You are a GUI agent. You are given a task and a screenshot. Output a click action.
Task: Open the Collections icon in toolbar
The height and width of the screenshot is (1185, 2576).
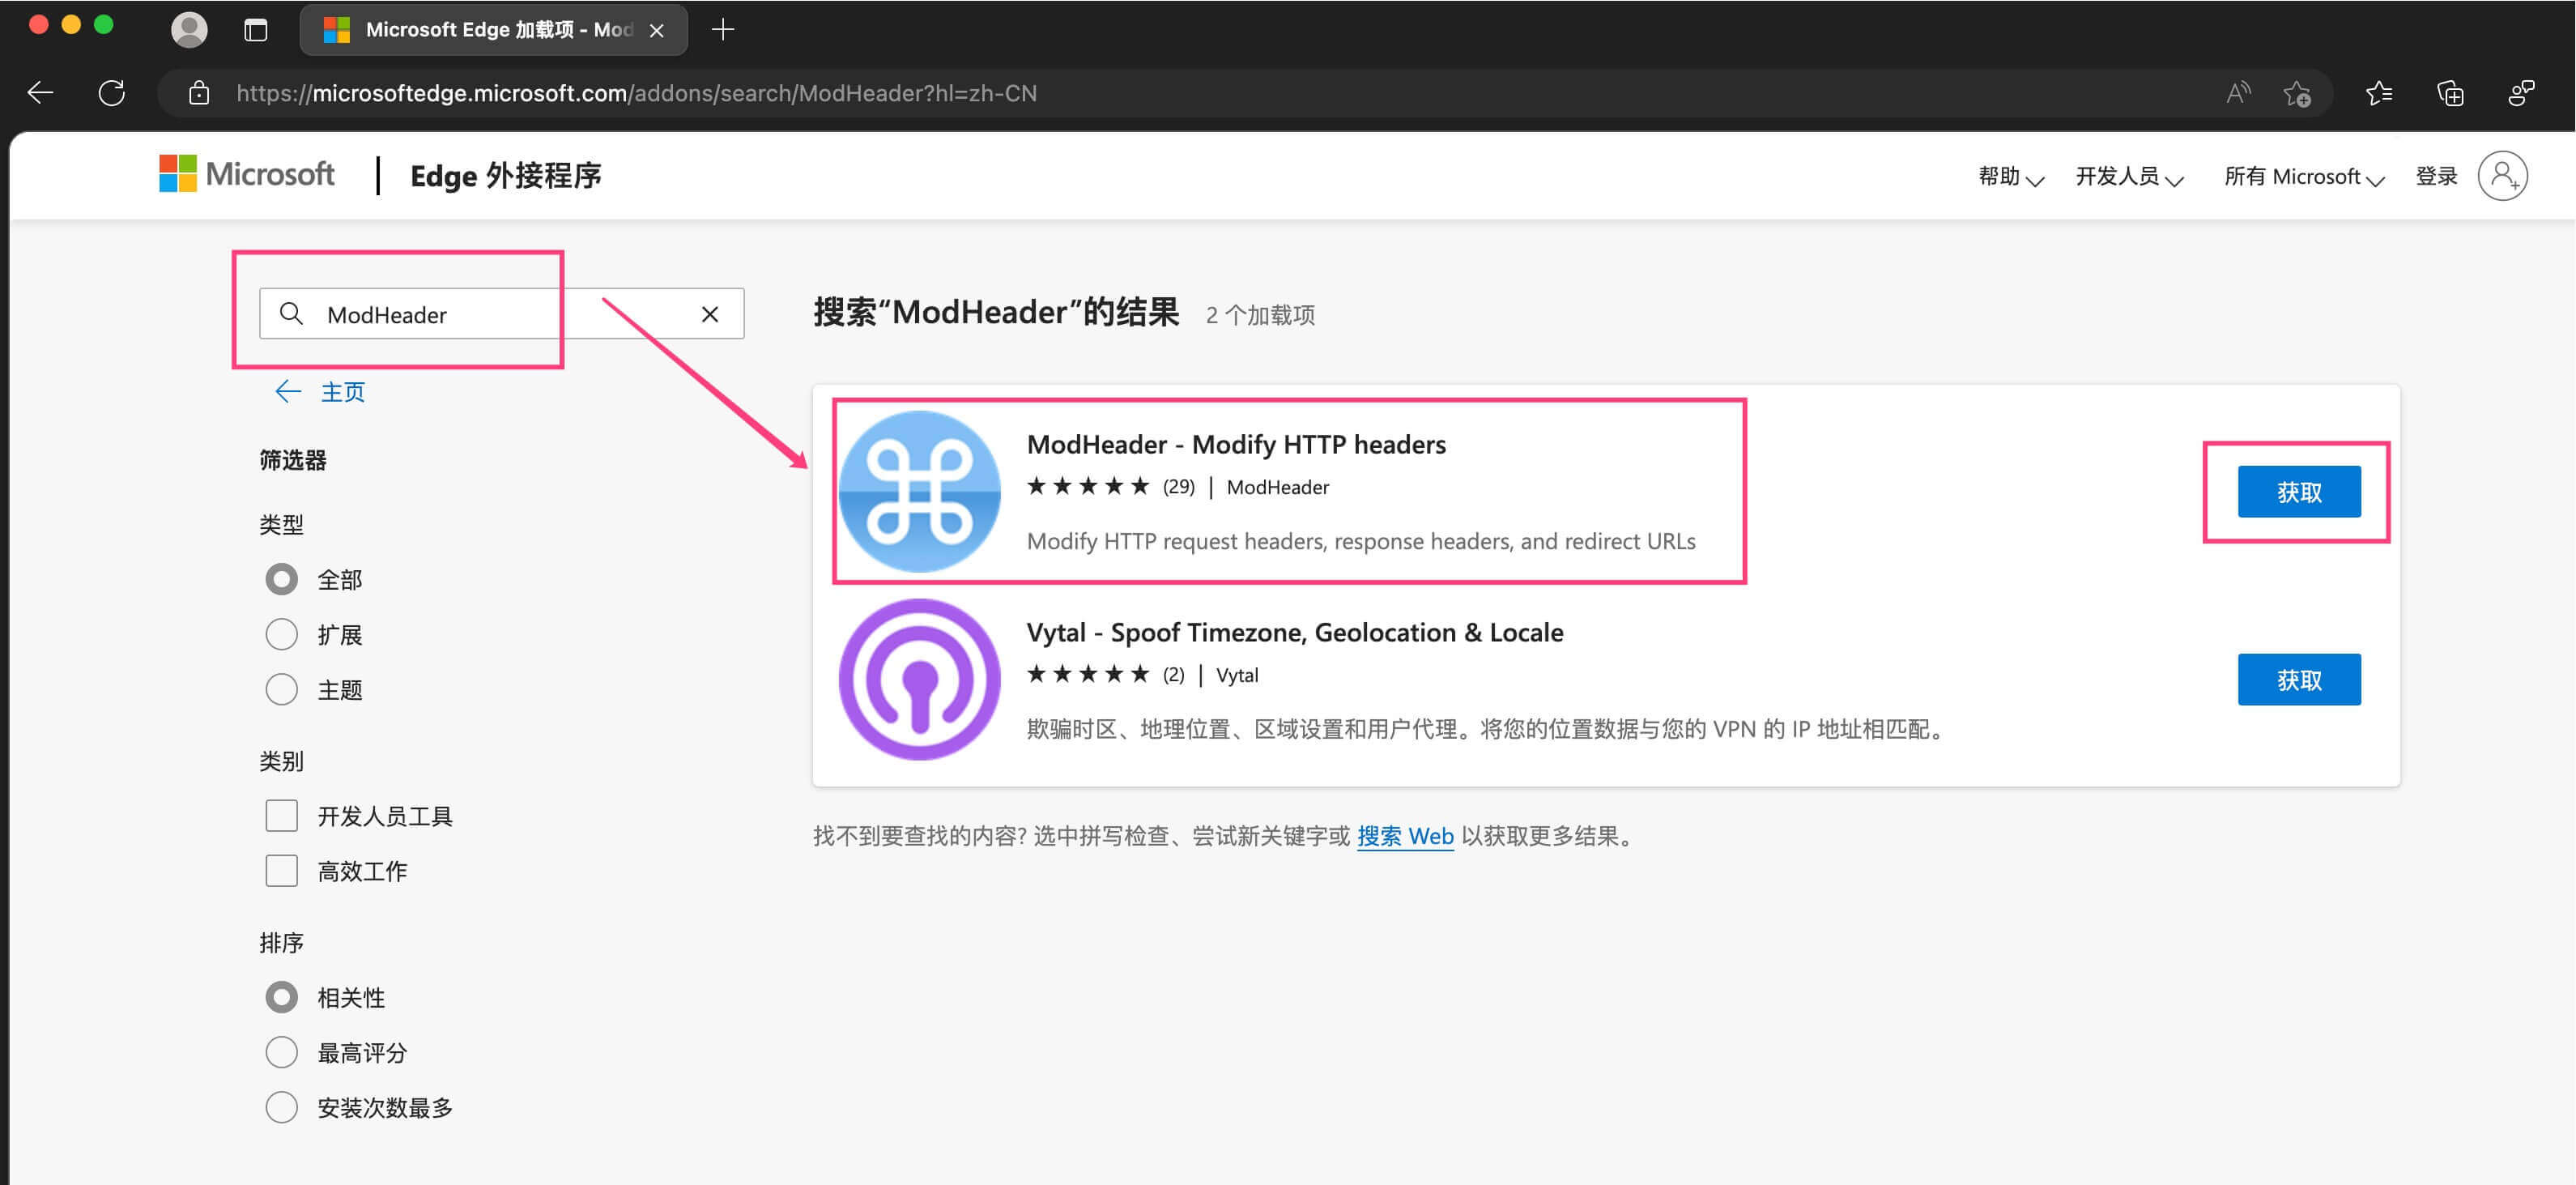pos(2450,93)
